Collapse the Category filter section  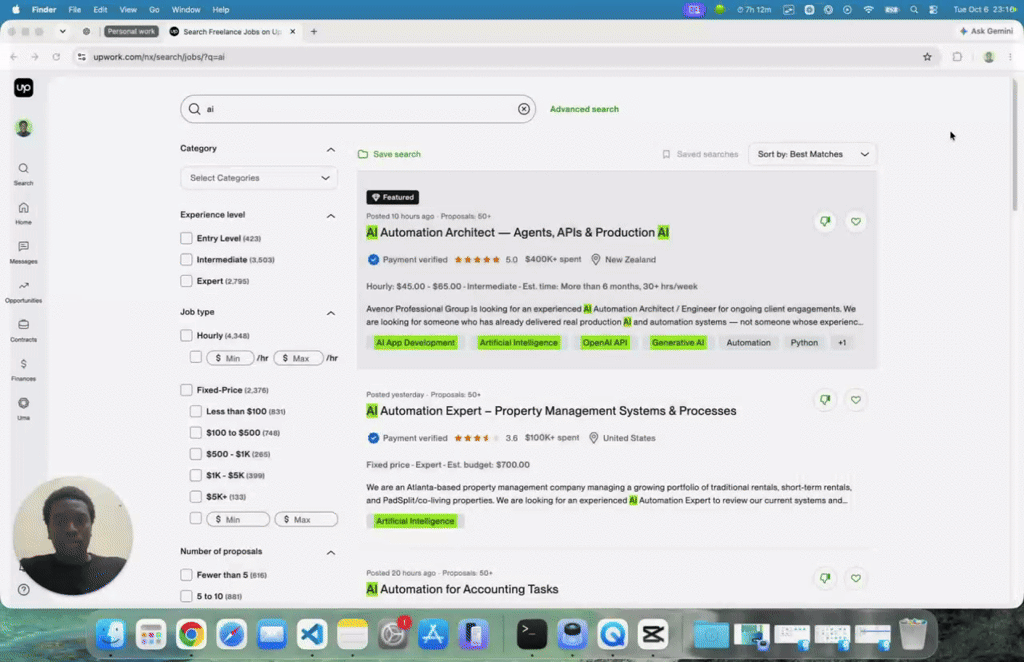(330, 150)
